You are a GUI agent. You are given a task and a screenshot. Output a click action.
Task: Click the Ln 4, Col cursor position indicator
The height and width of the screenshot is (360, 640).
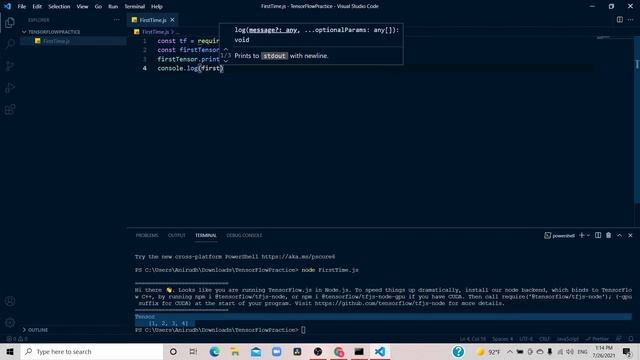(473, 339)
